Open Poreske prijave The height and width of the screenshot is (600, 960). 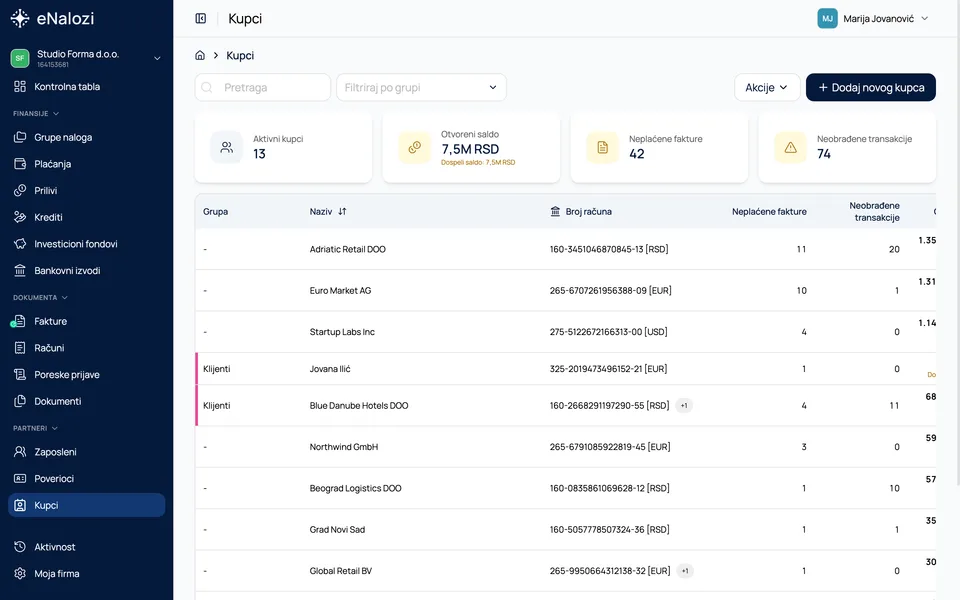(x=86, y=374)
